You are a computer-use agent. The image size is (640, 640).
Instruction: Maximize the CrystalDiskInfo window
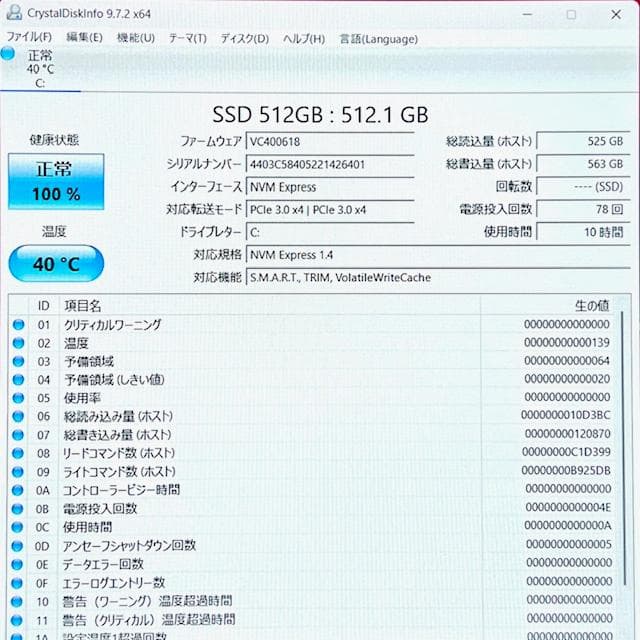pos(571,15)
